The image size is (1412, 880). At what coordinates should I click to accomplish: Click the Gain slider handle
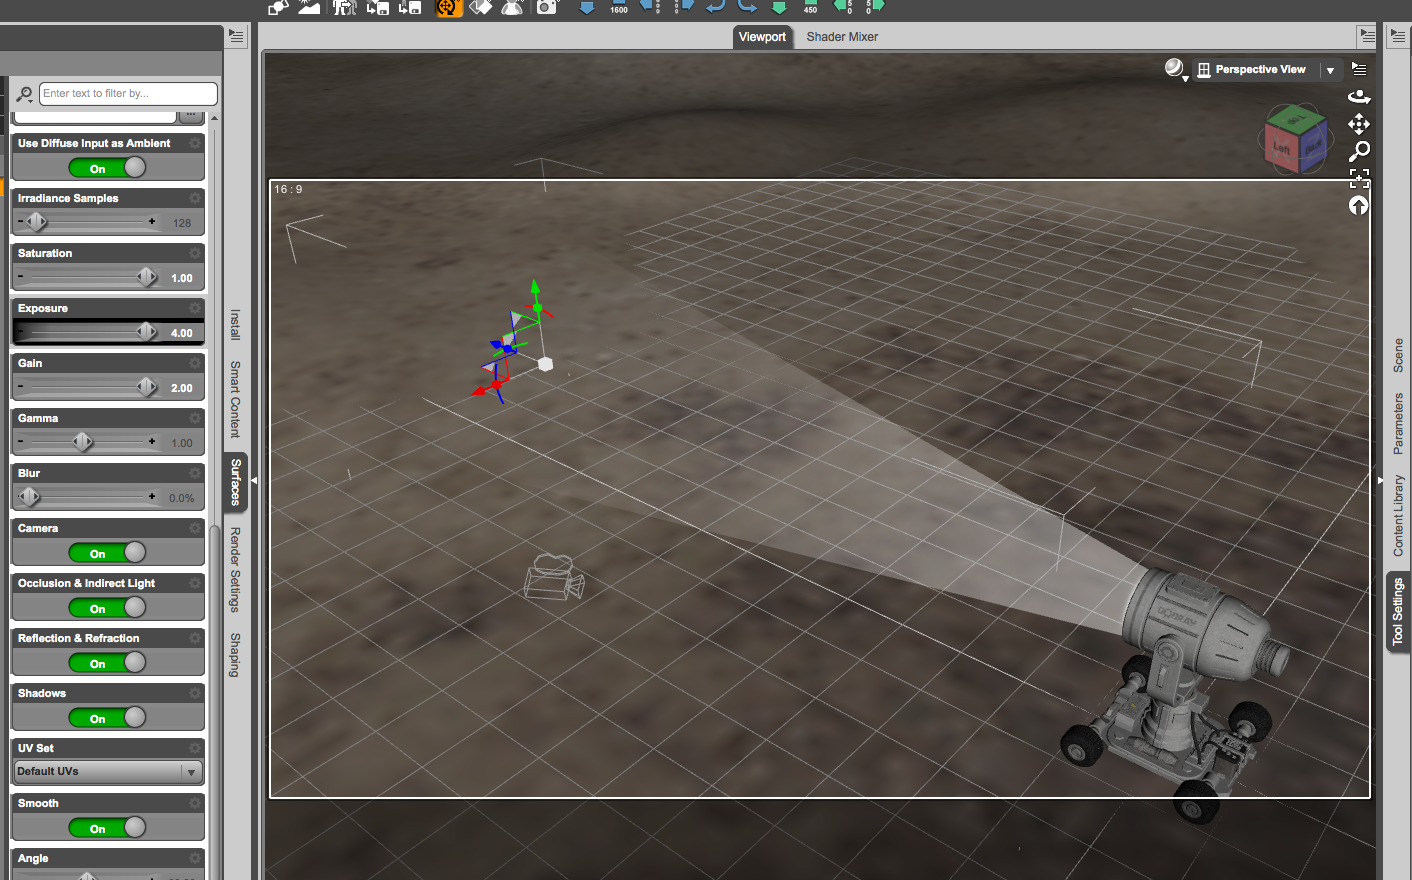pyautogui.click(x=147, y=386)
